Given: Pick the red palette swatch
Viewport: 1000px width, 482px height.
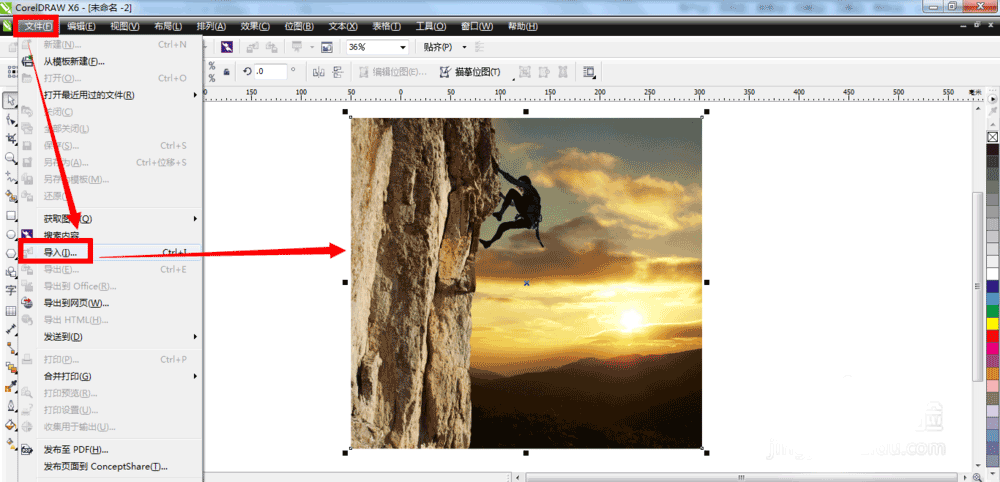Looking at the screenshot, I should pos(992,335).
